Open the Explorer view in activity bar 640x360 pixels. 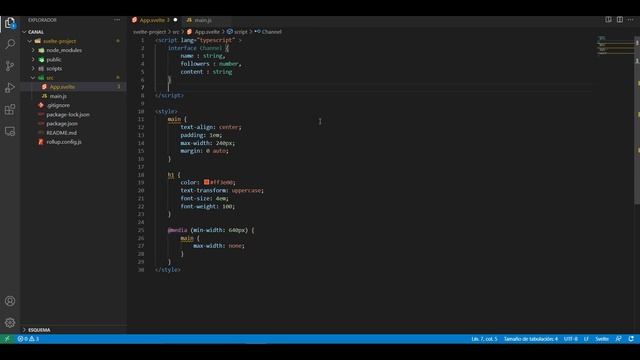[x=10, y=23]
